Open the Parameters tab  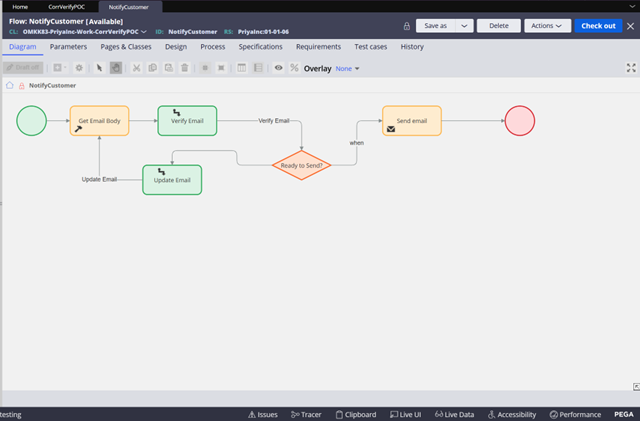[x=68, y=47]
